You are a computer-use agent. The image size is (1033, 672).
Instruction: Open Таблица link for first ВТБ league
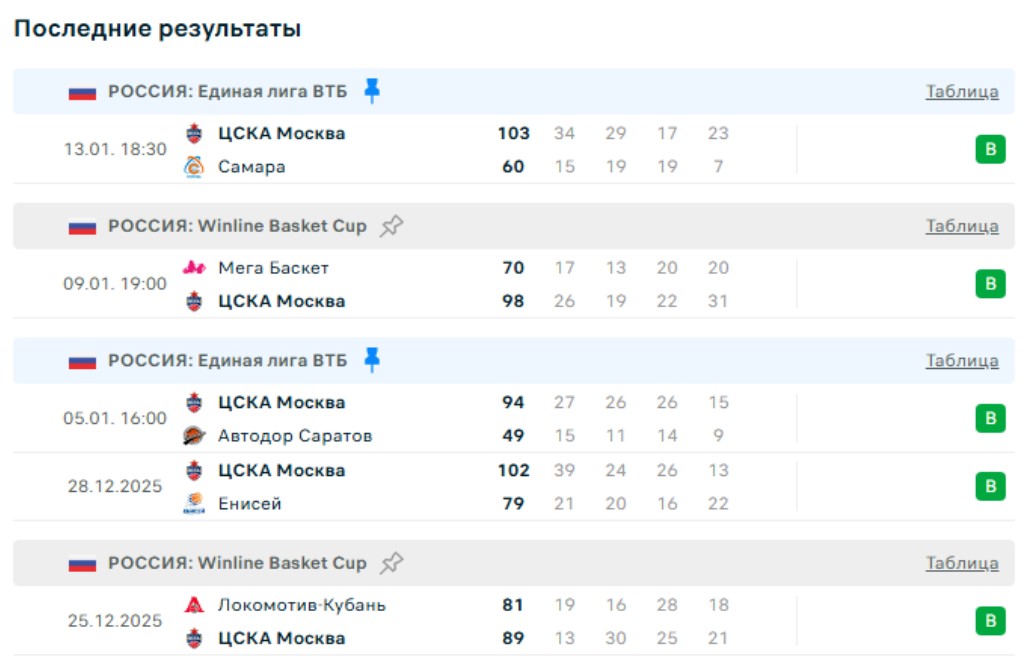[961, 91]
